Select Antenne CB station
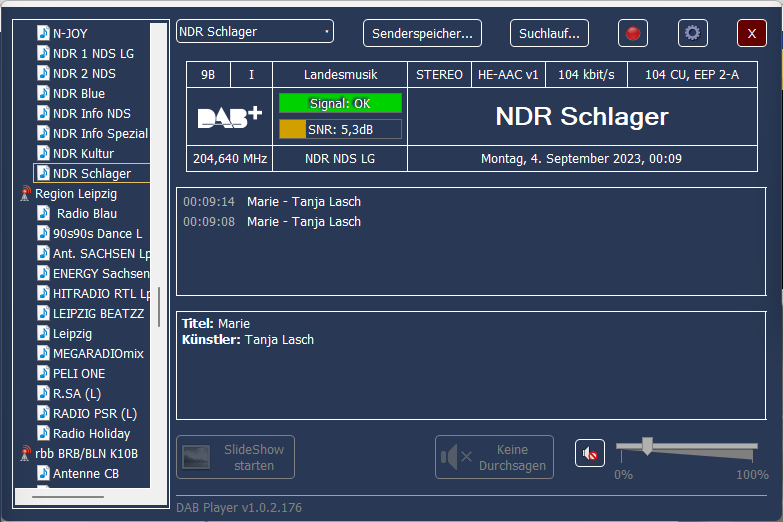The height and width of the screenshot is (522, 783). (x=86, y=473)
